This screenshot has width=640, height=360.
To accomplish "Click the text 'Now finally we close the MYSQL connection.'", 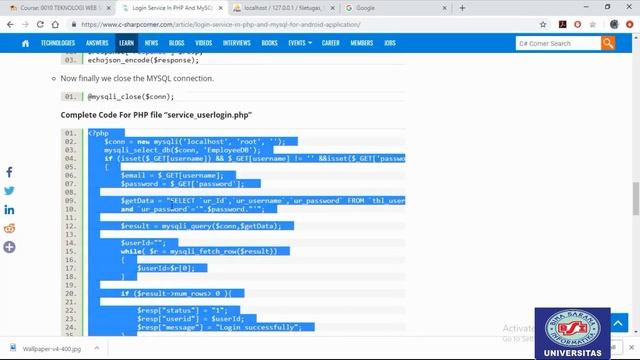I will click(x=137, y=78).
